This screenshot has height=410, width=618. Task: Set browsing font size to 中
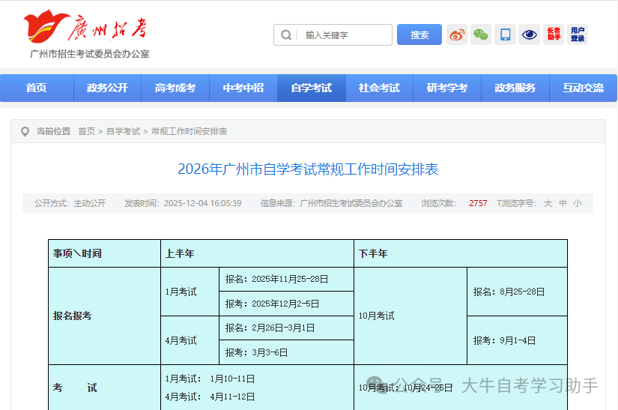[x=563, y=203]
